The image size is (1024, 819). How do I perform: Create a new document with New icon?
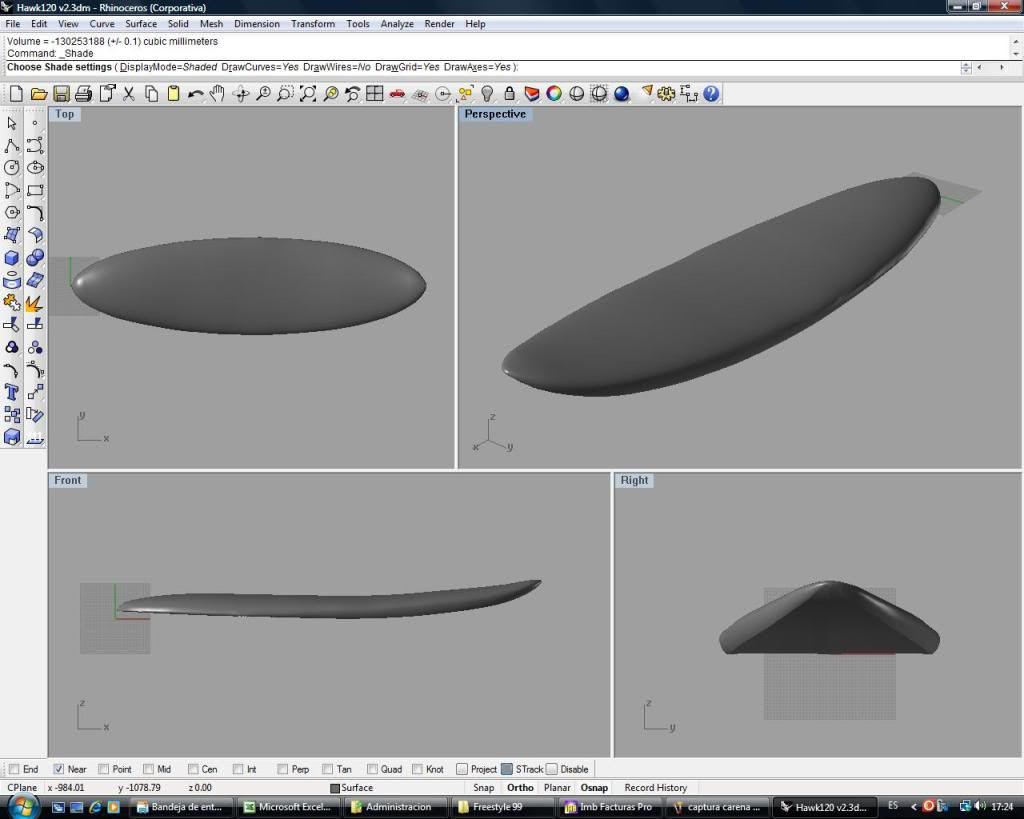tap(16, 94)
